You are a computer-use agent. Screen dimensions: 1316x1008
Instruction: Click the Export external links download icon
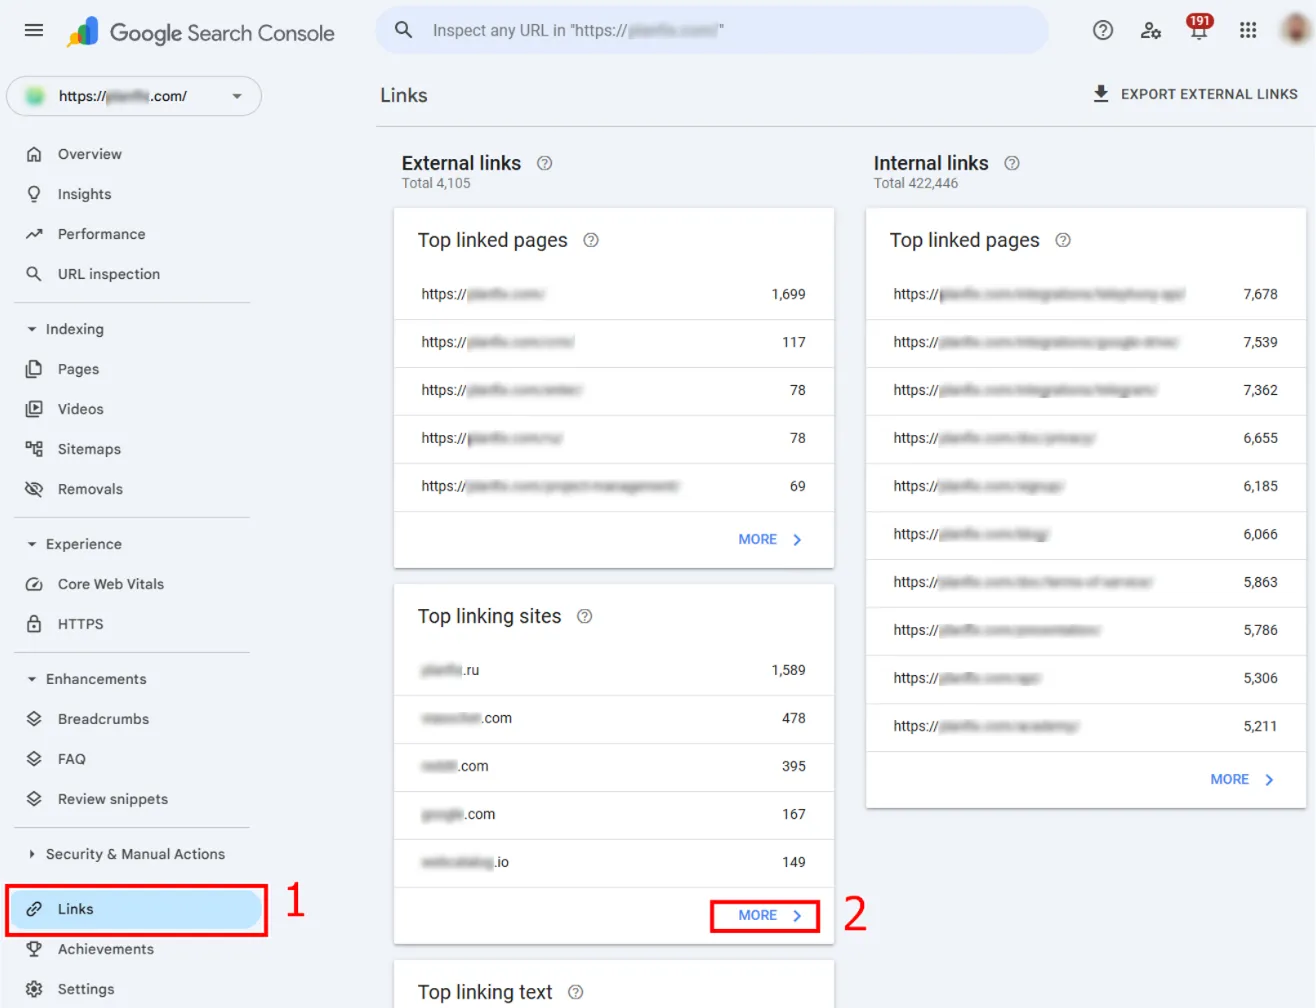pyautogui.click(x=1101, y=94)
